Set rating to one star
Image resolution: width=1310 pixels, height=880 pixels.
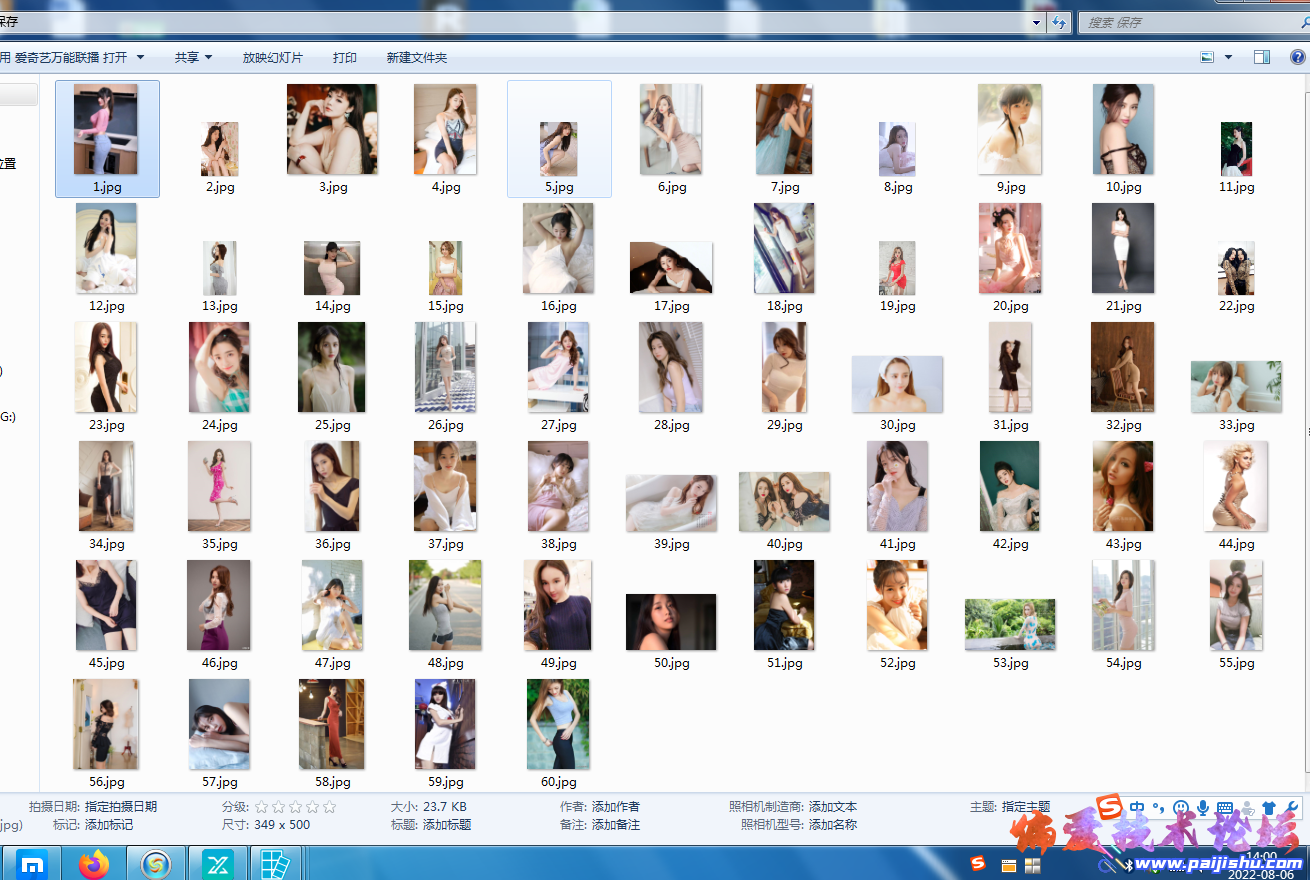click(x=262, y=807)
